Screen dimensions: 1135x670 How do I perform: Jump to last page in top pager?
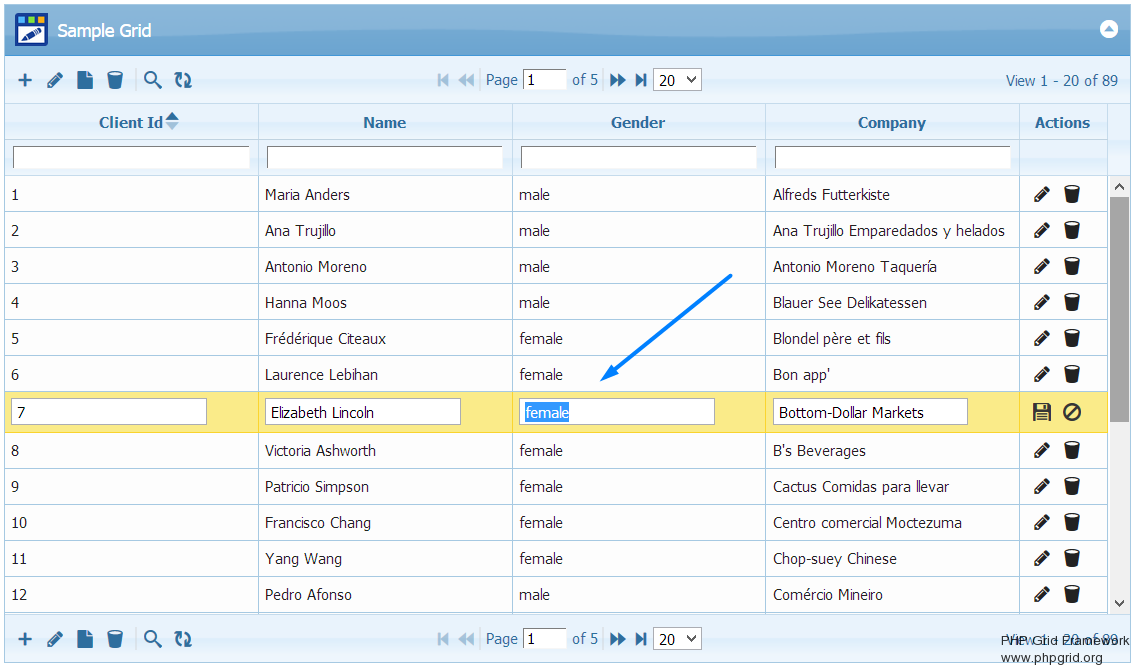641,80
